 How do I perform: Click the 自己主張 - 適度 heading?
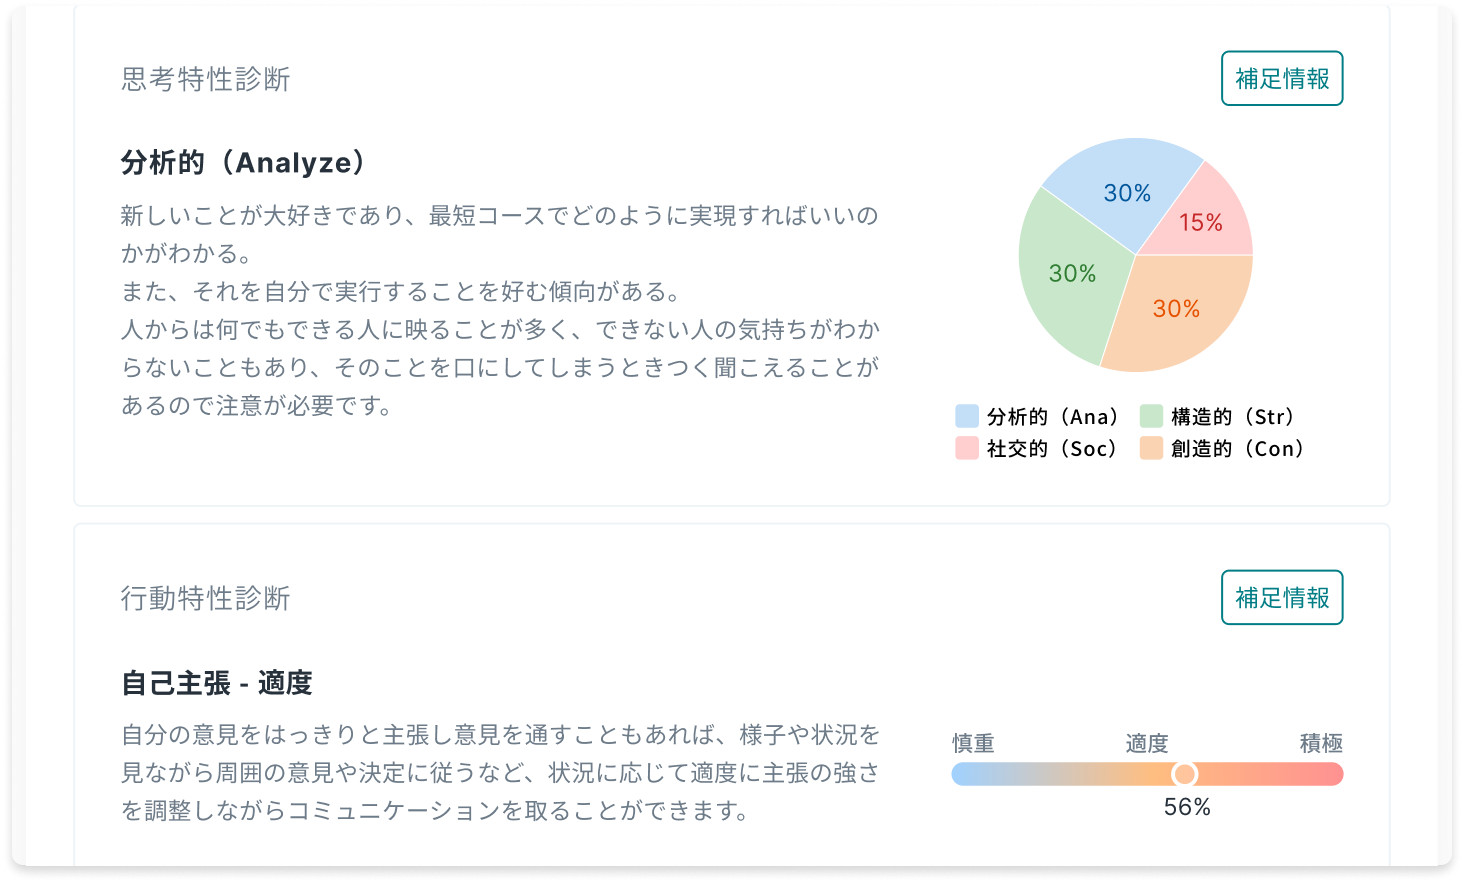[217, 683]
